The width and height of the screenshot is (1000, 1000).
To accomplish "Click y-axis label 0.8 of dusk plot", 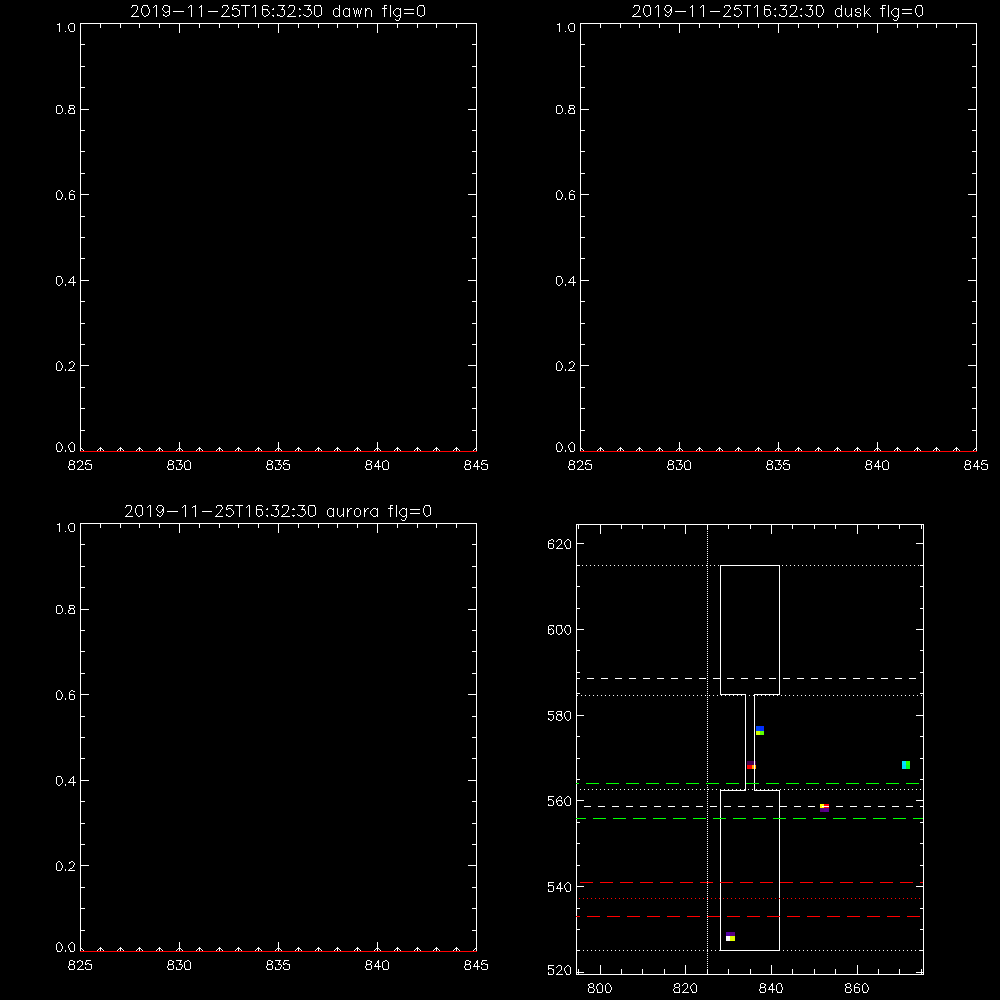I will coord(565,110).
